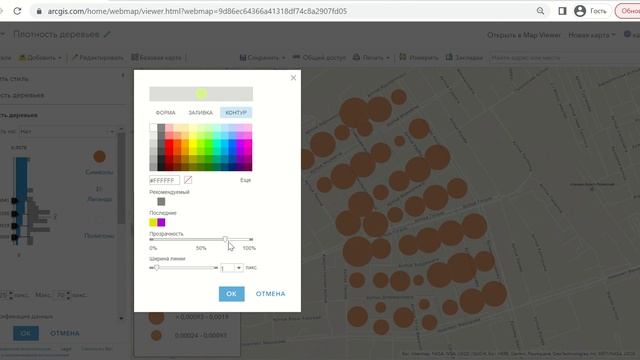Select white in the color palette
This screenshot has height=360, width=640.
[x=153, y=127]
